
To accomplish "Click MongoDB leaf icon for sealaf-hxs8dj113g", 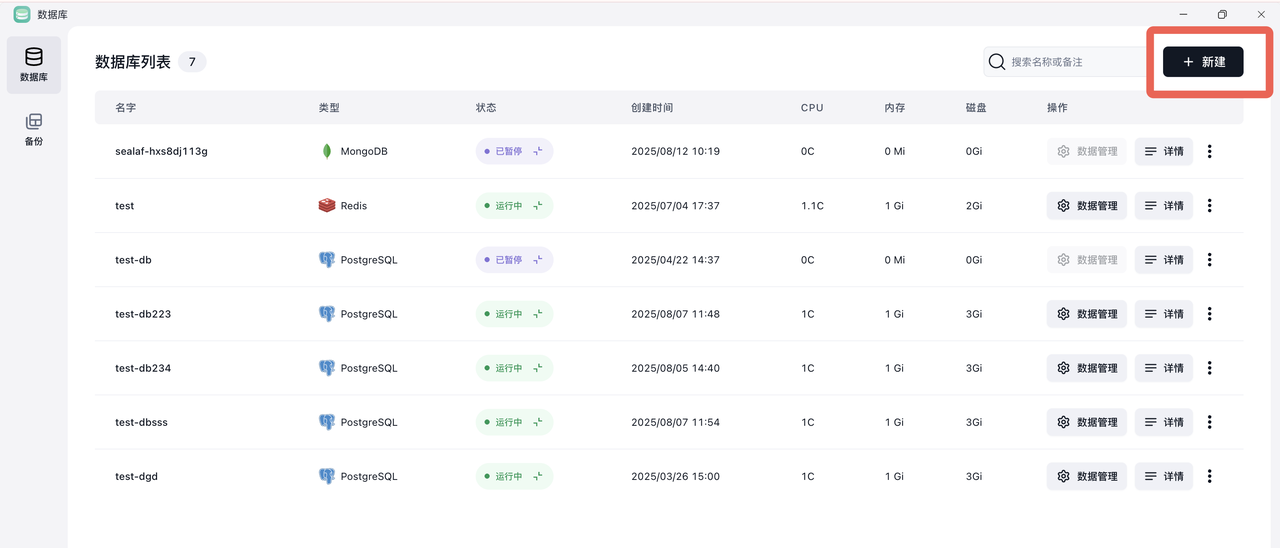I will tap(326, 151).
